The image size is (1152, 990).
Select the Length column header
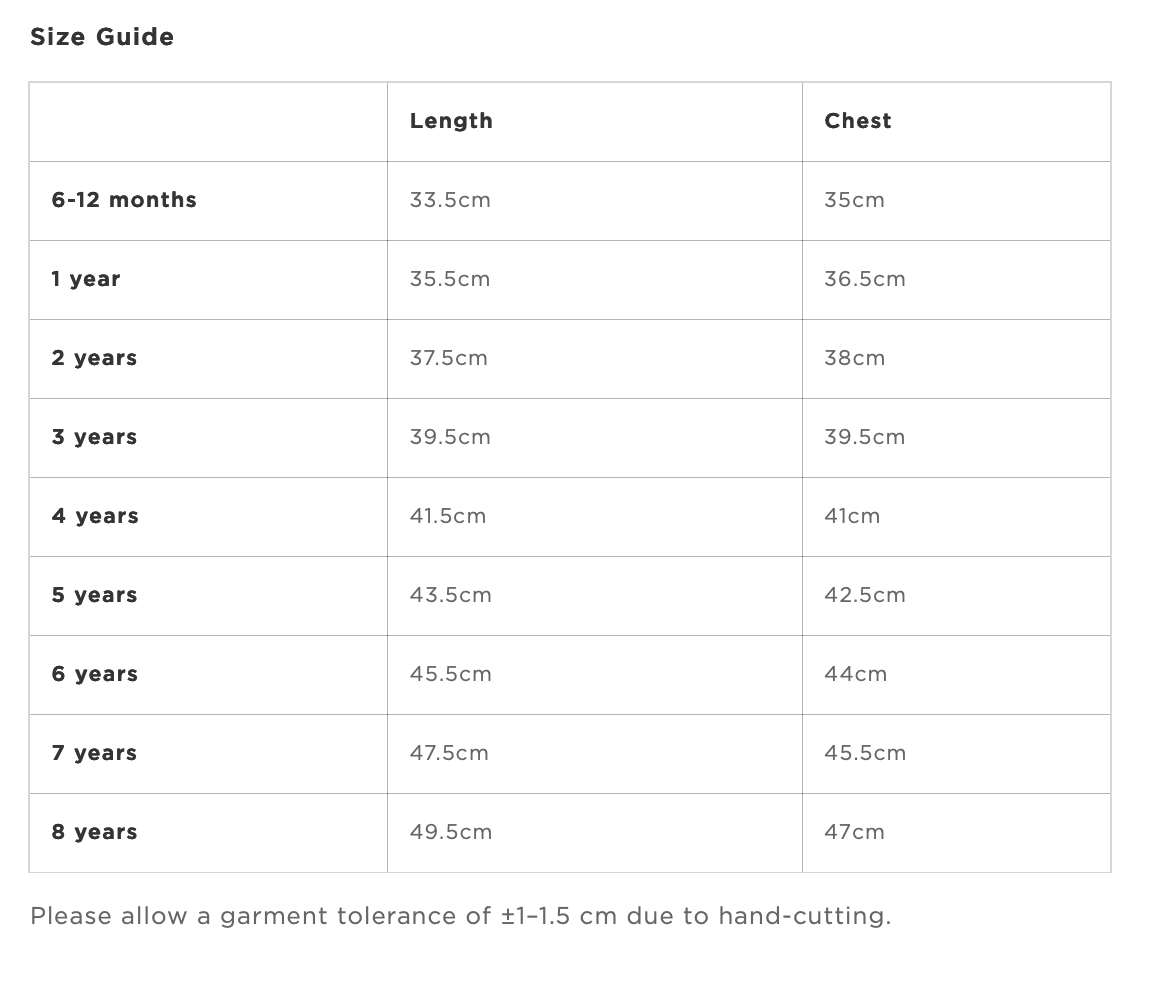(451, 121)
